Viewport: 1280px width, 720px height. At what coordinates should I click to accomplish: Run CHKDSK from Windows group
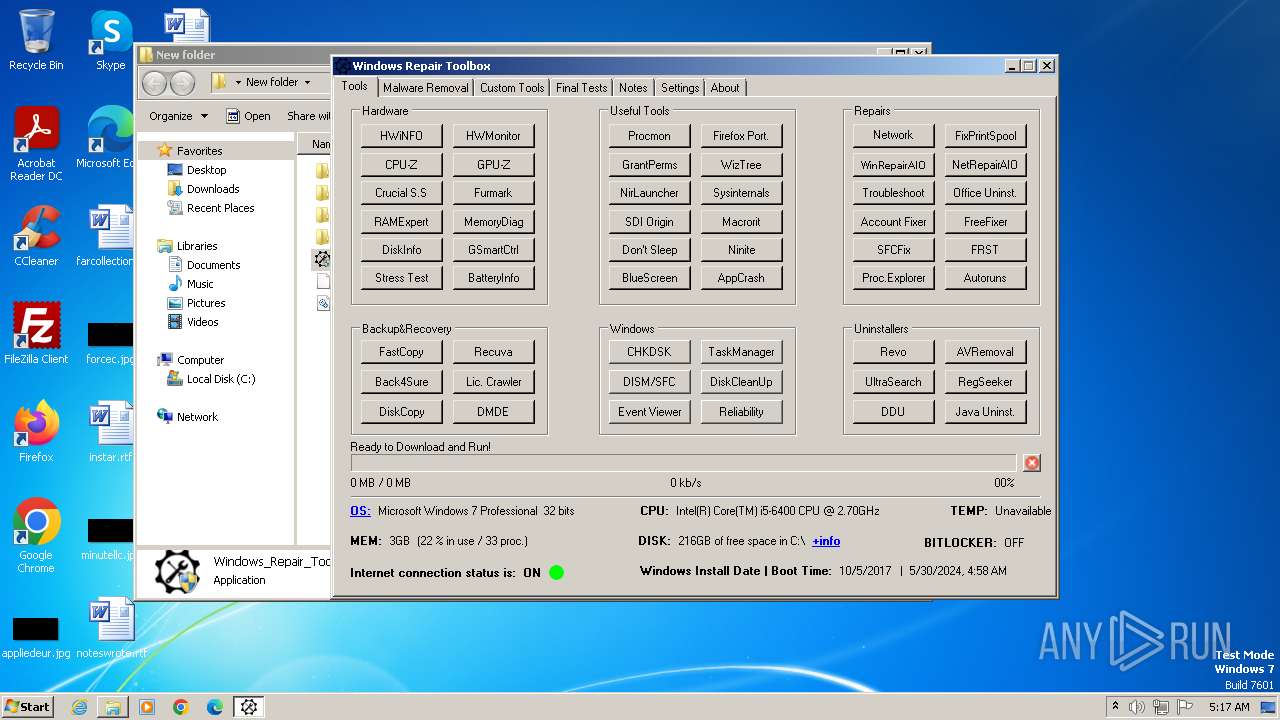click(x=649, y=352)
